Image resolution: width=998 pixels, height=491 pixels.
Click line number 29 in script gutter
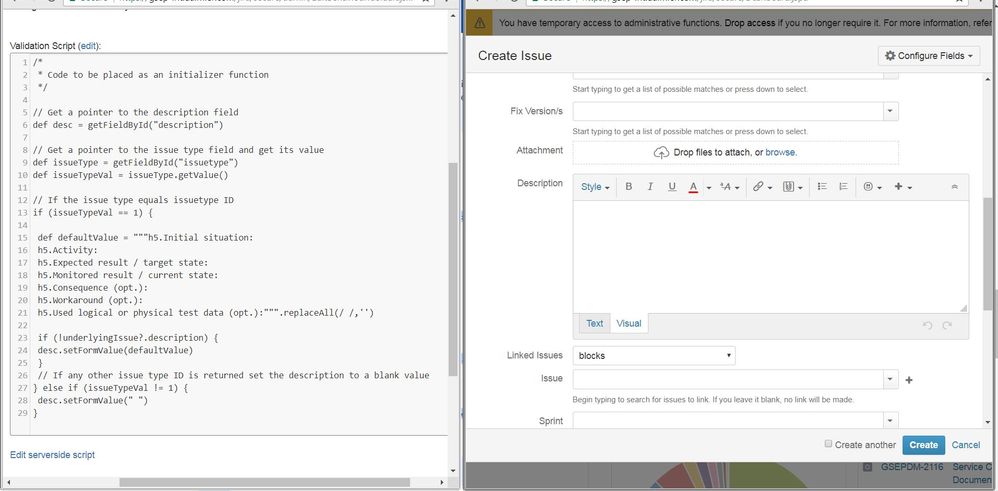pos(23,413)
